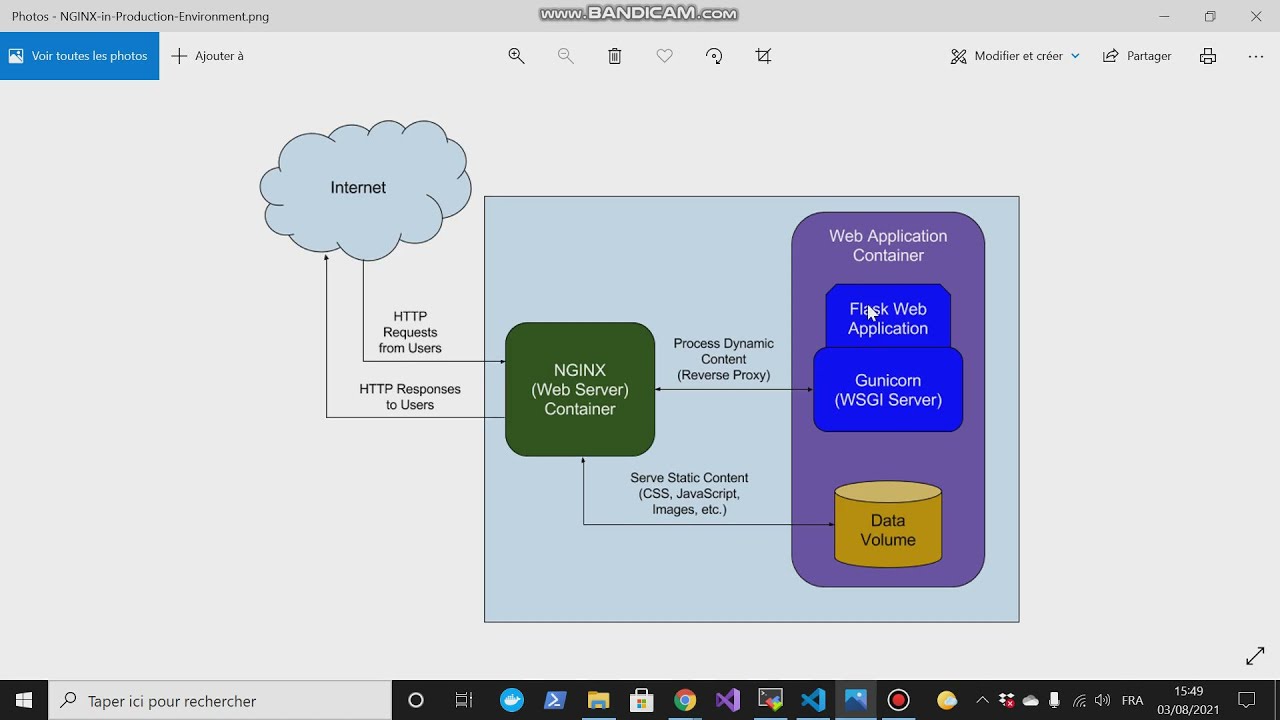Click the NGINX (Web Server) Container box
Screen dimensions: 1280x720
(x=580, y=389)
